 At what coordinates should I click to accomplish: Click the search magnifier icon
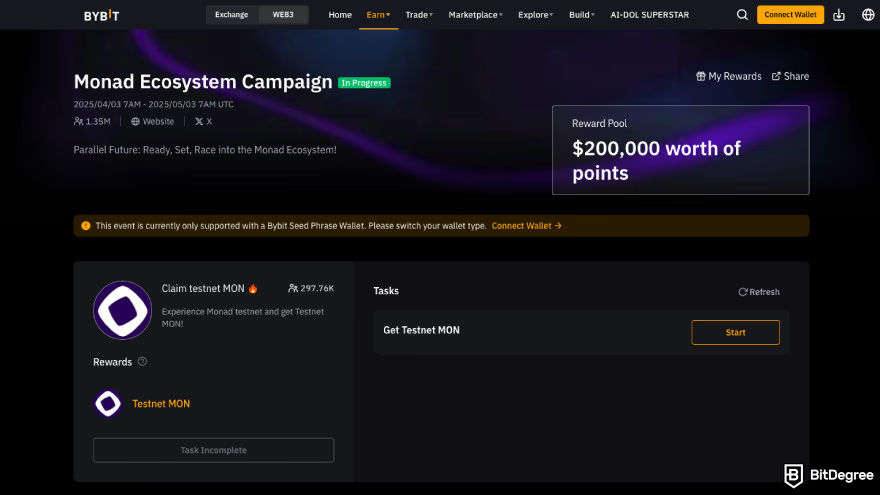[x=742, y=15]
